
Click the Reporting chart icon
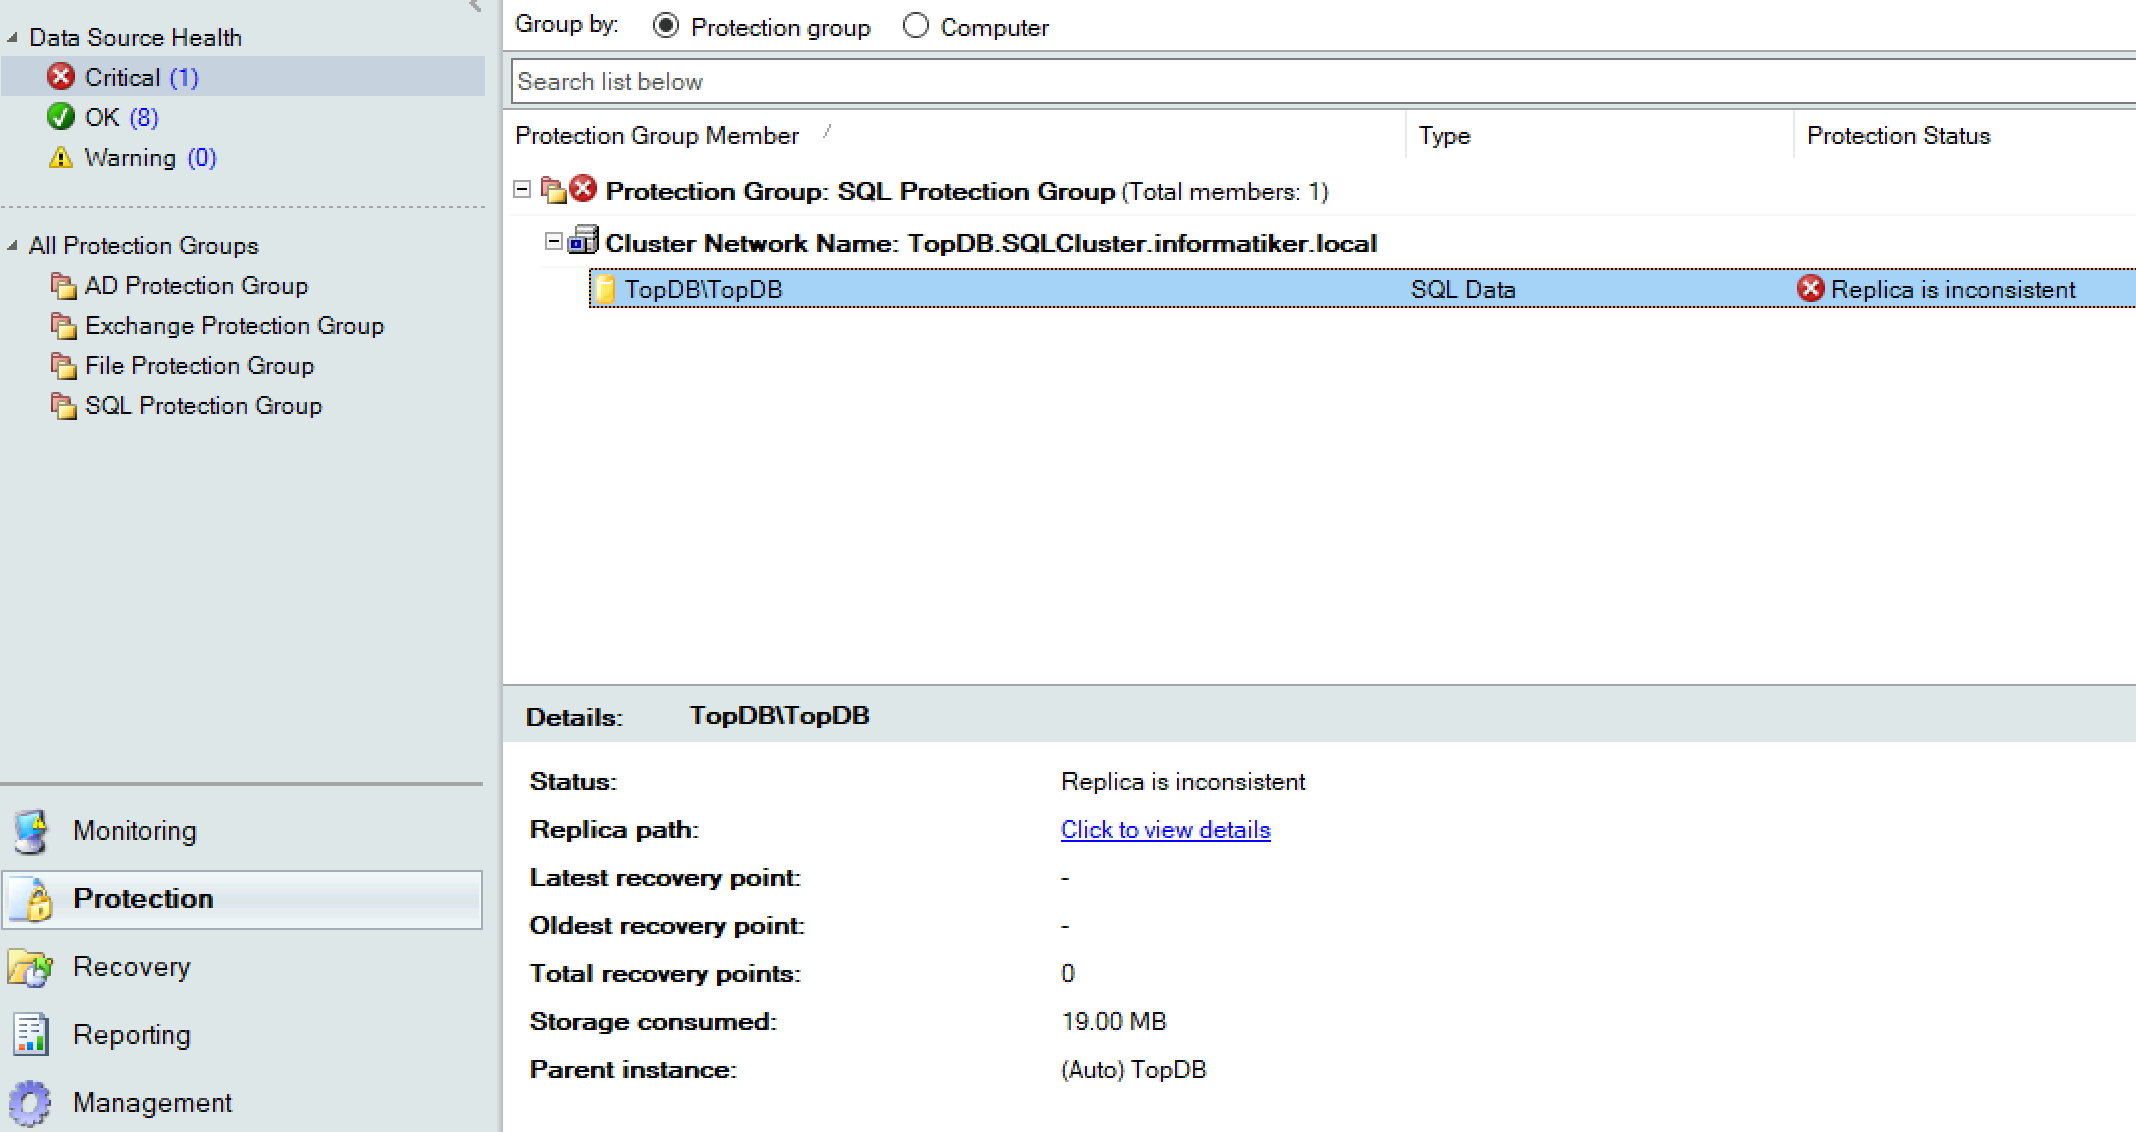(x=30, y=1035)
